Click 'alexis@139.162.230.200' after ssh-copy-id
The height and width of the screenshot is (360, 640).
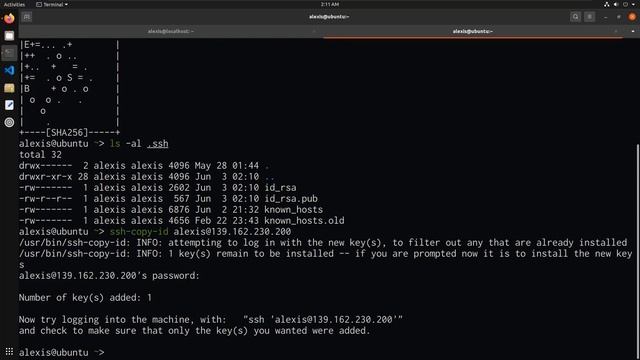coord(232,232)
